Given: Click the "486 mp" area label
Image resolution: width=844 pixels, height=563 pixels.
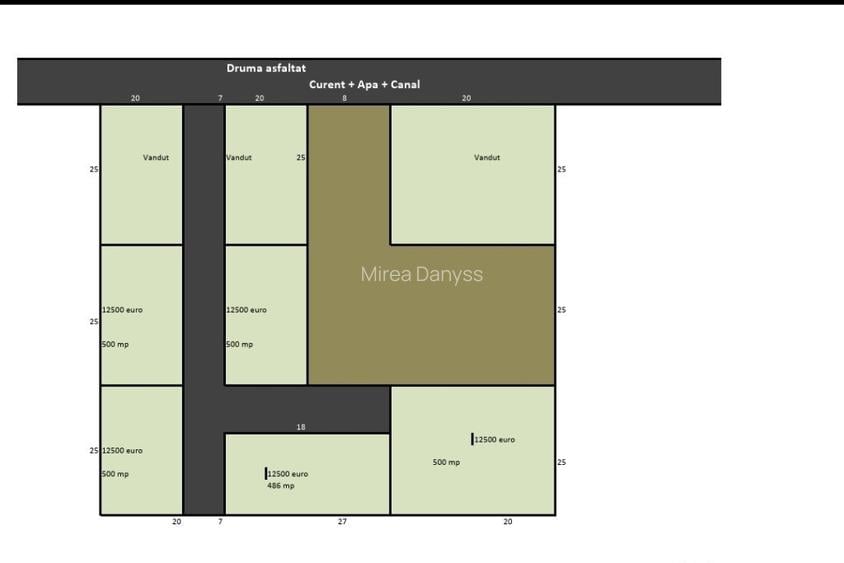Looking at the screenshot, I should tap(281, 486).
